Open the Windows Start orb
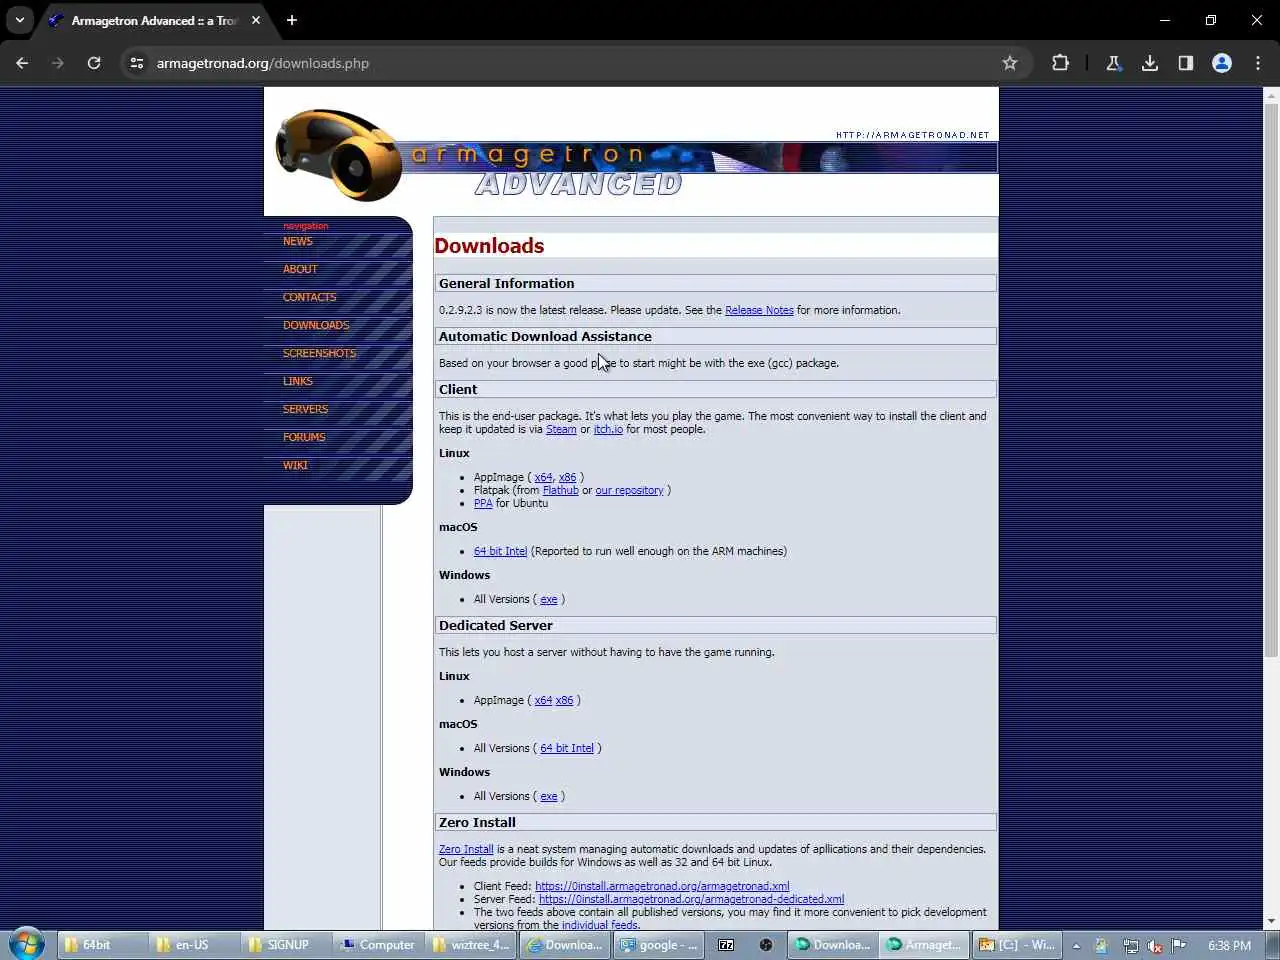Image resolution: width=1280 pixels, height=960 pixels. click(26, 944)
